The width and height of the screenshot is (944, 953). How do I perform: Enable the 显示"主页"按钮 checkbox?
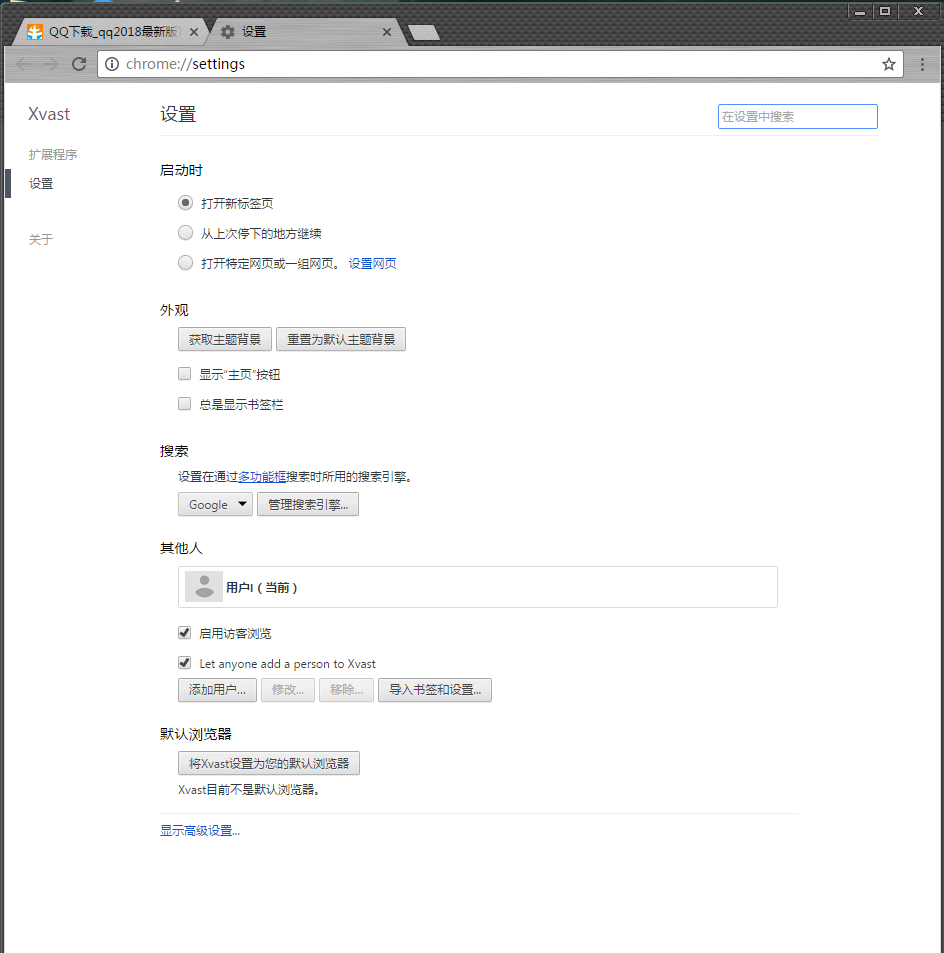pyautogui.click(x=184, y=374)
